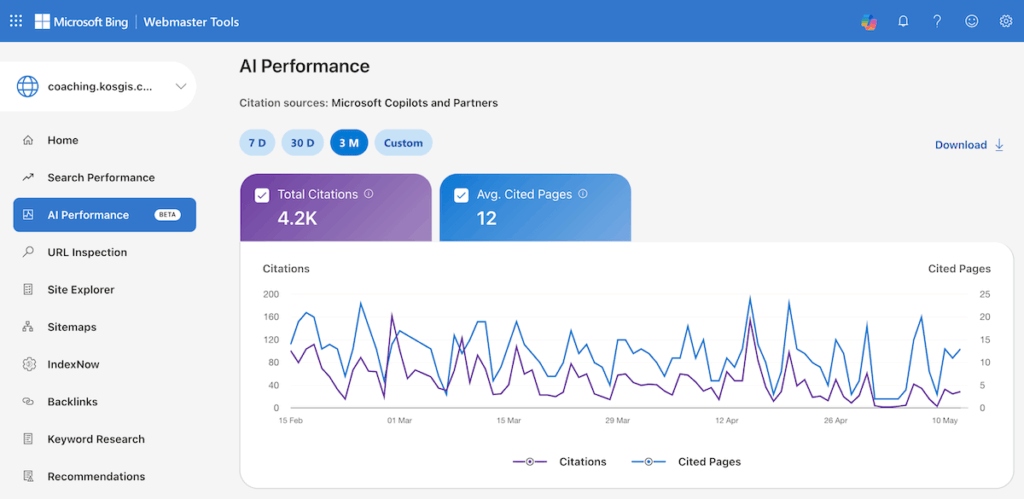Expand the site selector chevron

pyautogui.click(x=181, y=86)
